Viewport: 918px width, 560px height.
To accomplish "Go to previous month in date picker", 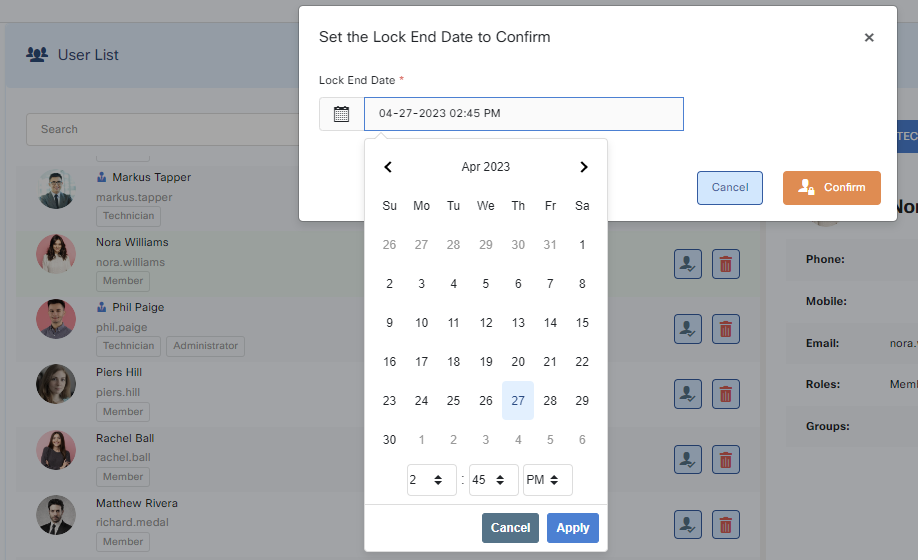I will coord(388,167).
